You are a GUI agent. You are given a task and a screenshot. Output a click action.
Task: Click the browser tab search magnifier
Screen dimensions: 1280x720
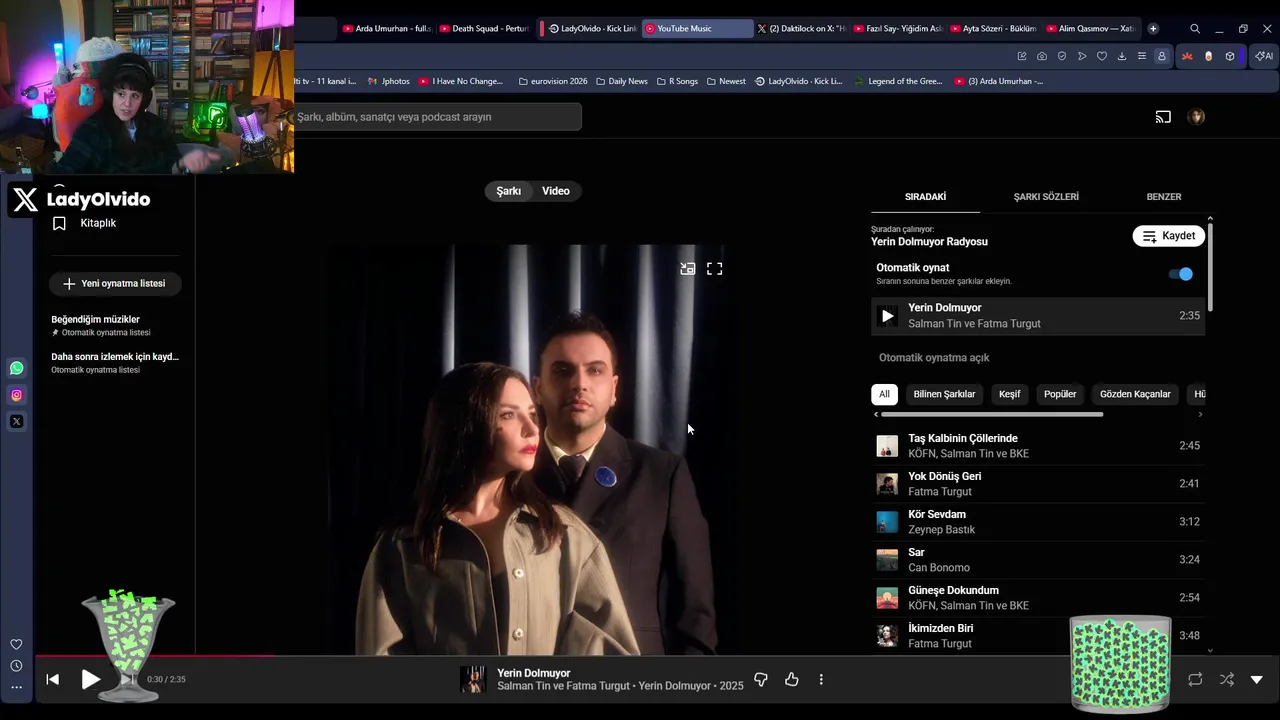coord(1195,29)
